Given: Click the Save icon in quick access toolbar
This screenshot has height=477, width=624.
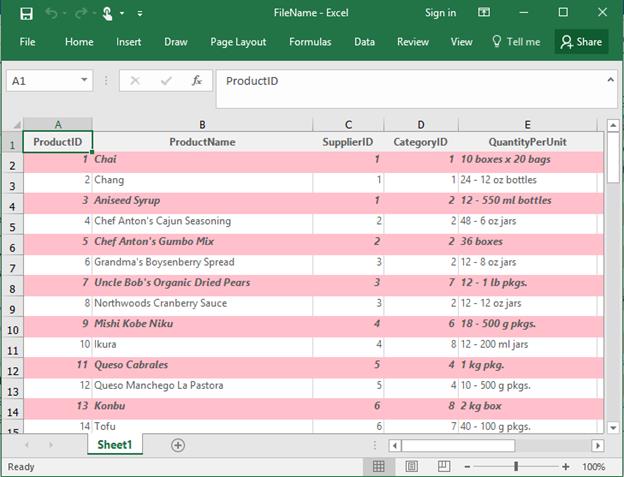Looking at the screenshot, I should pyautogui.click(x=26, y=14).
